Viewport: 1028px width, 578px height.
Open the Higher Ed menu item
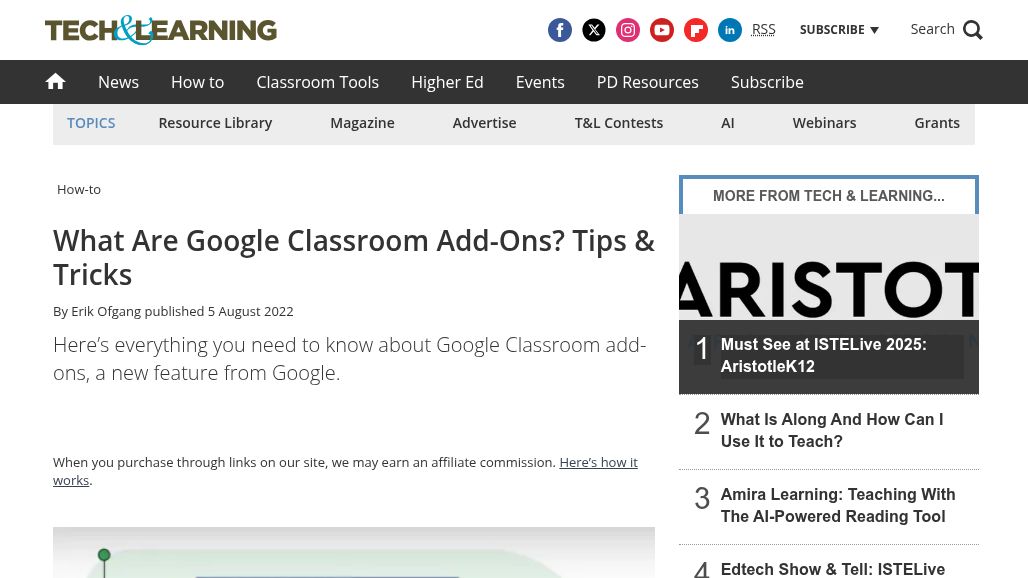[447, 82]
